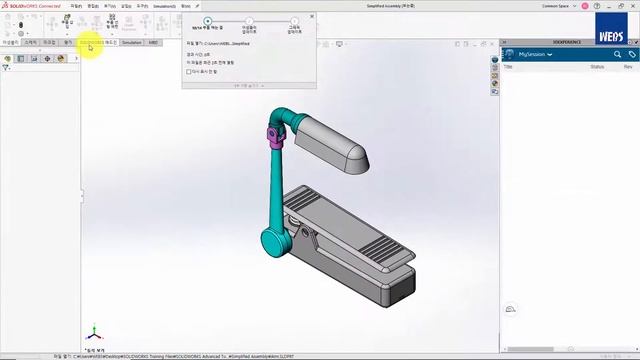
Task: Select the second progress step circle
Action: [x=249, y=21]
